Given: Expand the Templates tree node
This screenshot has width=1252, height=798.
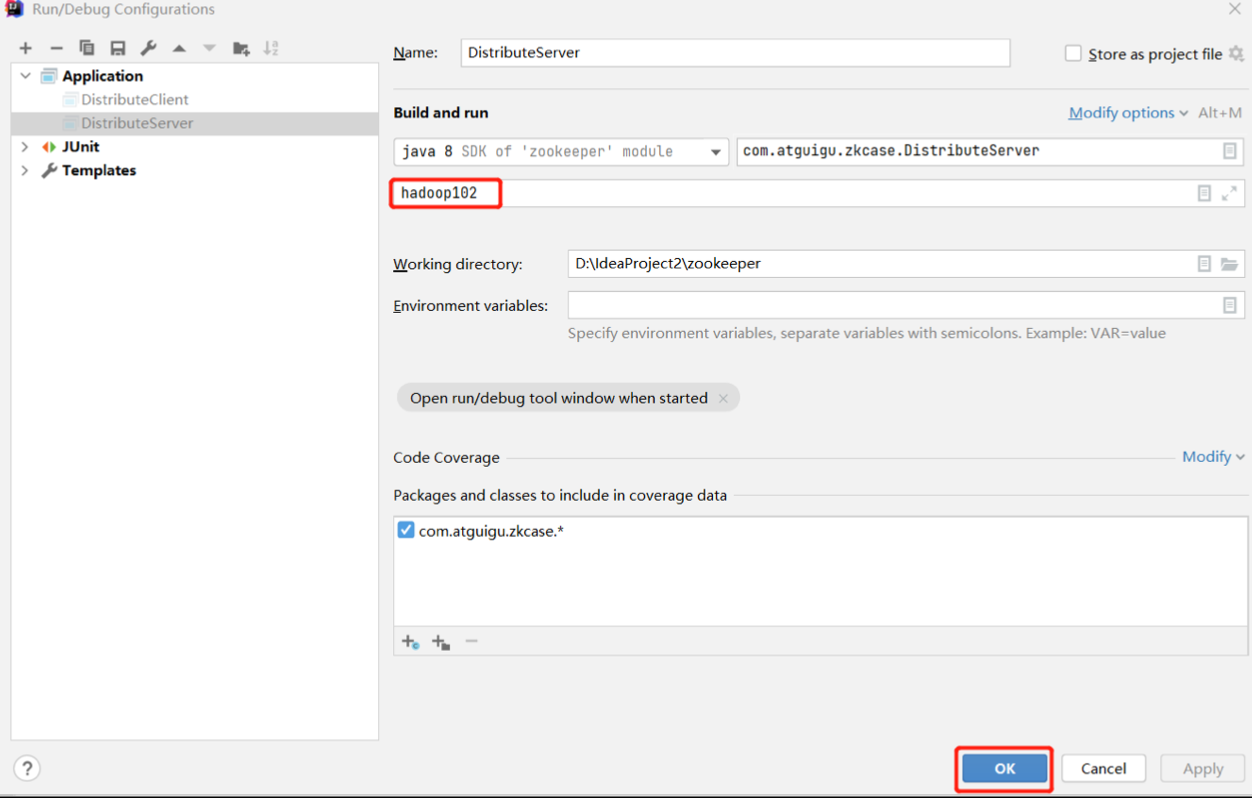Looking at the screenshot, I should coord(25,171).
